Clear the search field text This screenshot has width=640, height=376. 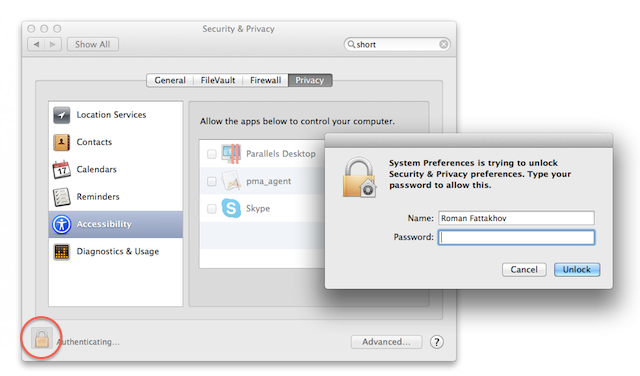(443, 44)
